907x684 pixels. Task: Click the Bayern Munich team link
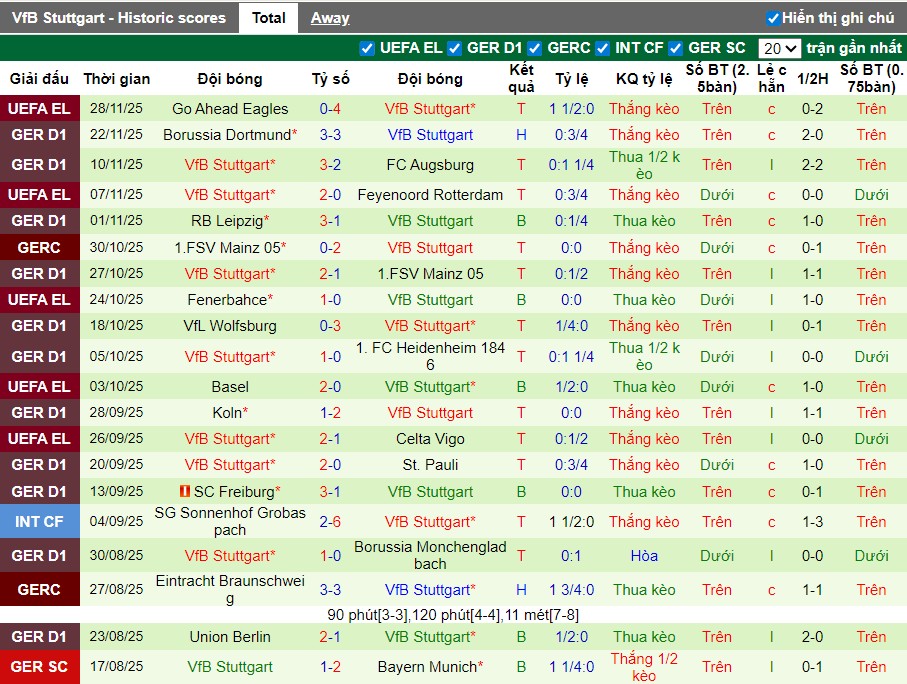pos(430,667)
